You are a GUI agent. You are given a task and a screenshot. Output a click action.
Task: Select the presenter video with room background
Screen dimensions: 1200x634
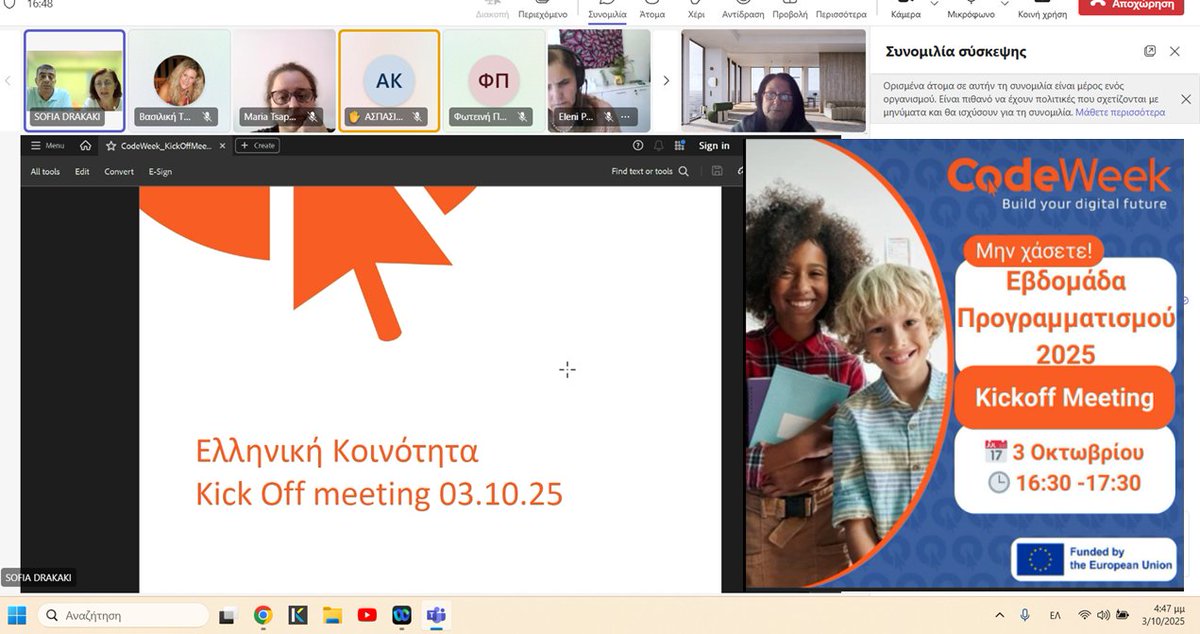coord(773,80)
